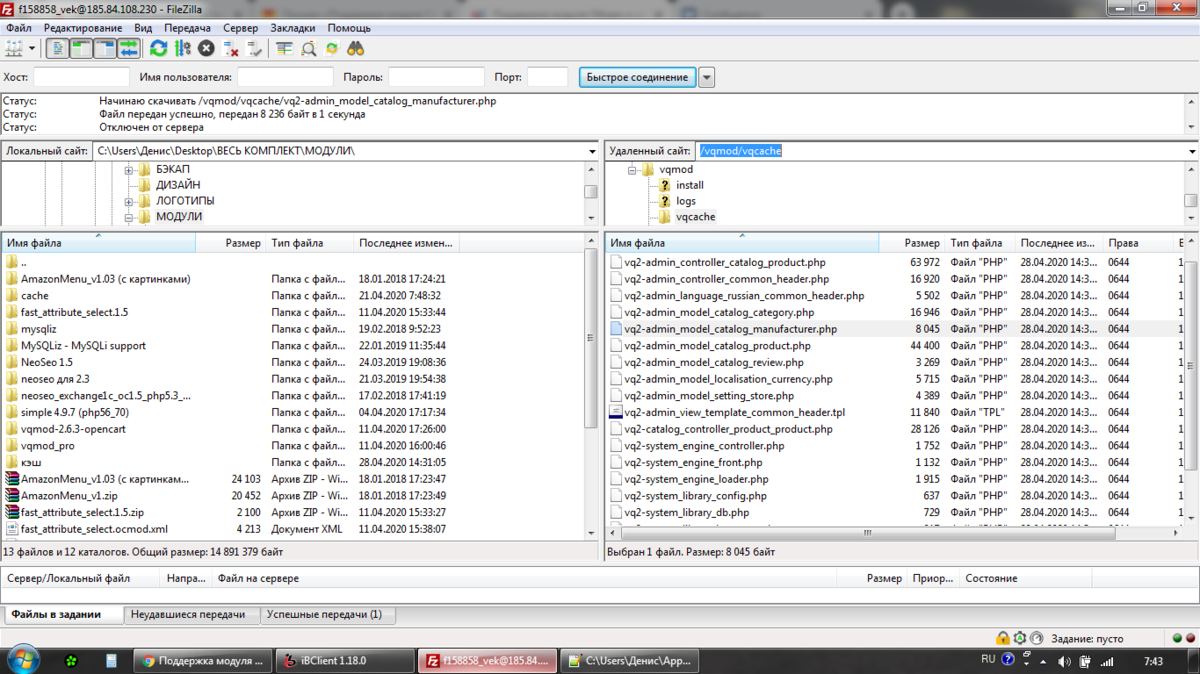Click the volume speaker tray icon
Viewport: 1200px width, 674px height.
point(1064,661)
